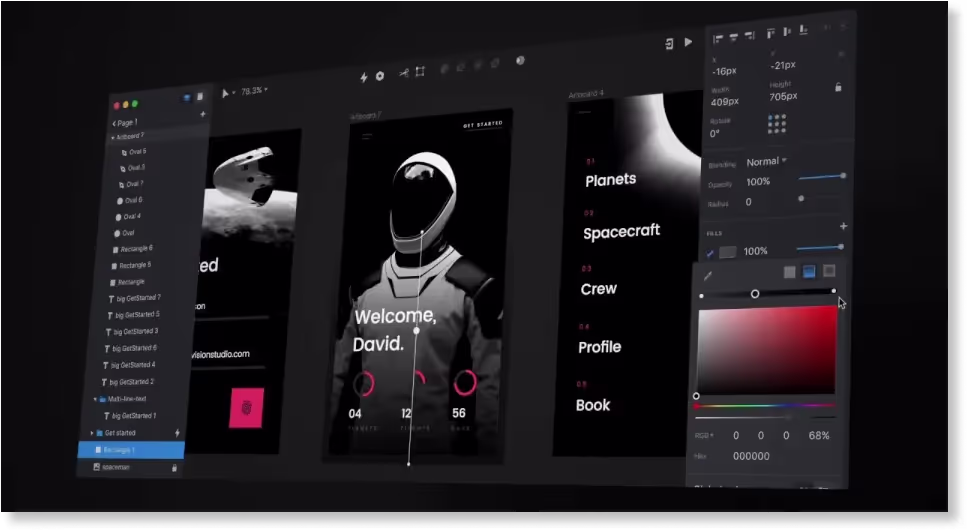Click the layer opacity slider handle
The height and width of the screenshot is (531, 967).
(x=843, y=176)
